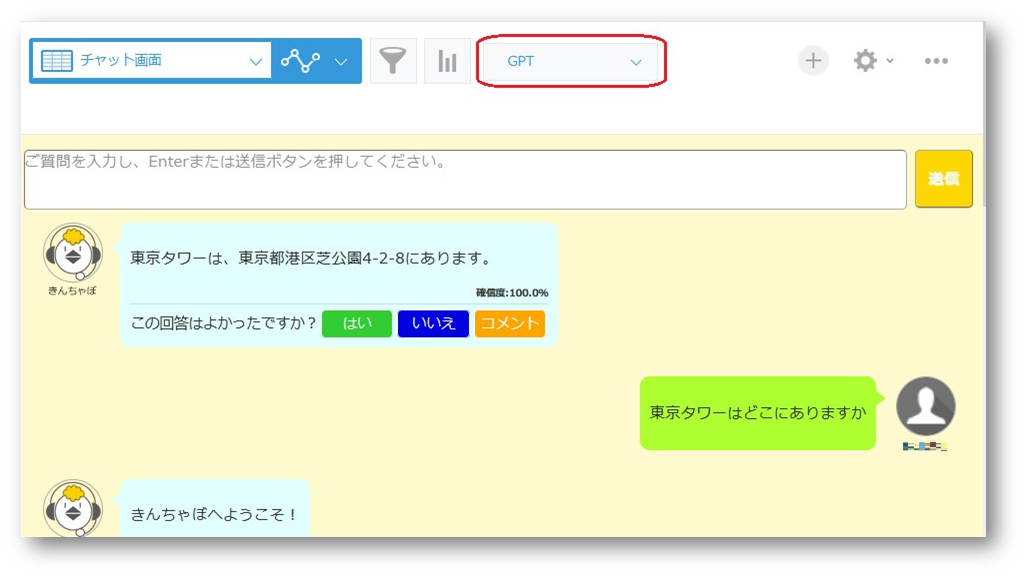This screenshot has height=579, width=1028.
Task: Open the GPT model dropdown
Action: (571, 62)
